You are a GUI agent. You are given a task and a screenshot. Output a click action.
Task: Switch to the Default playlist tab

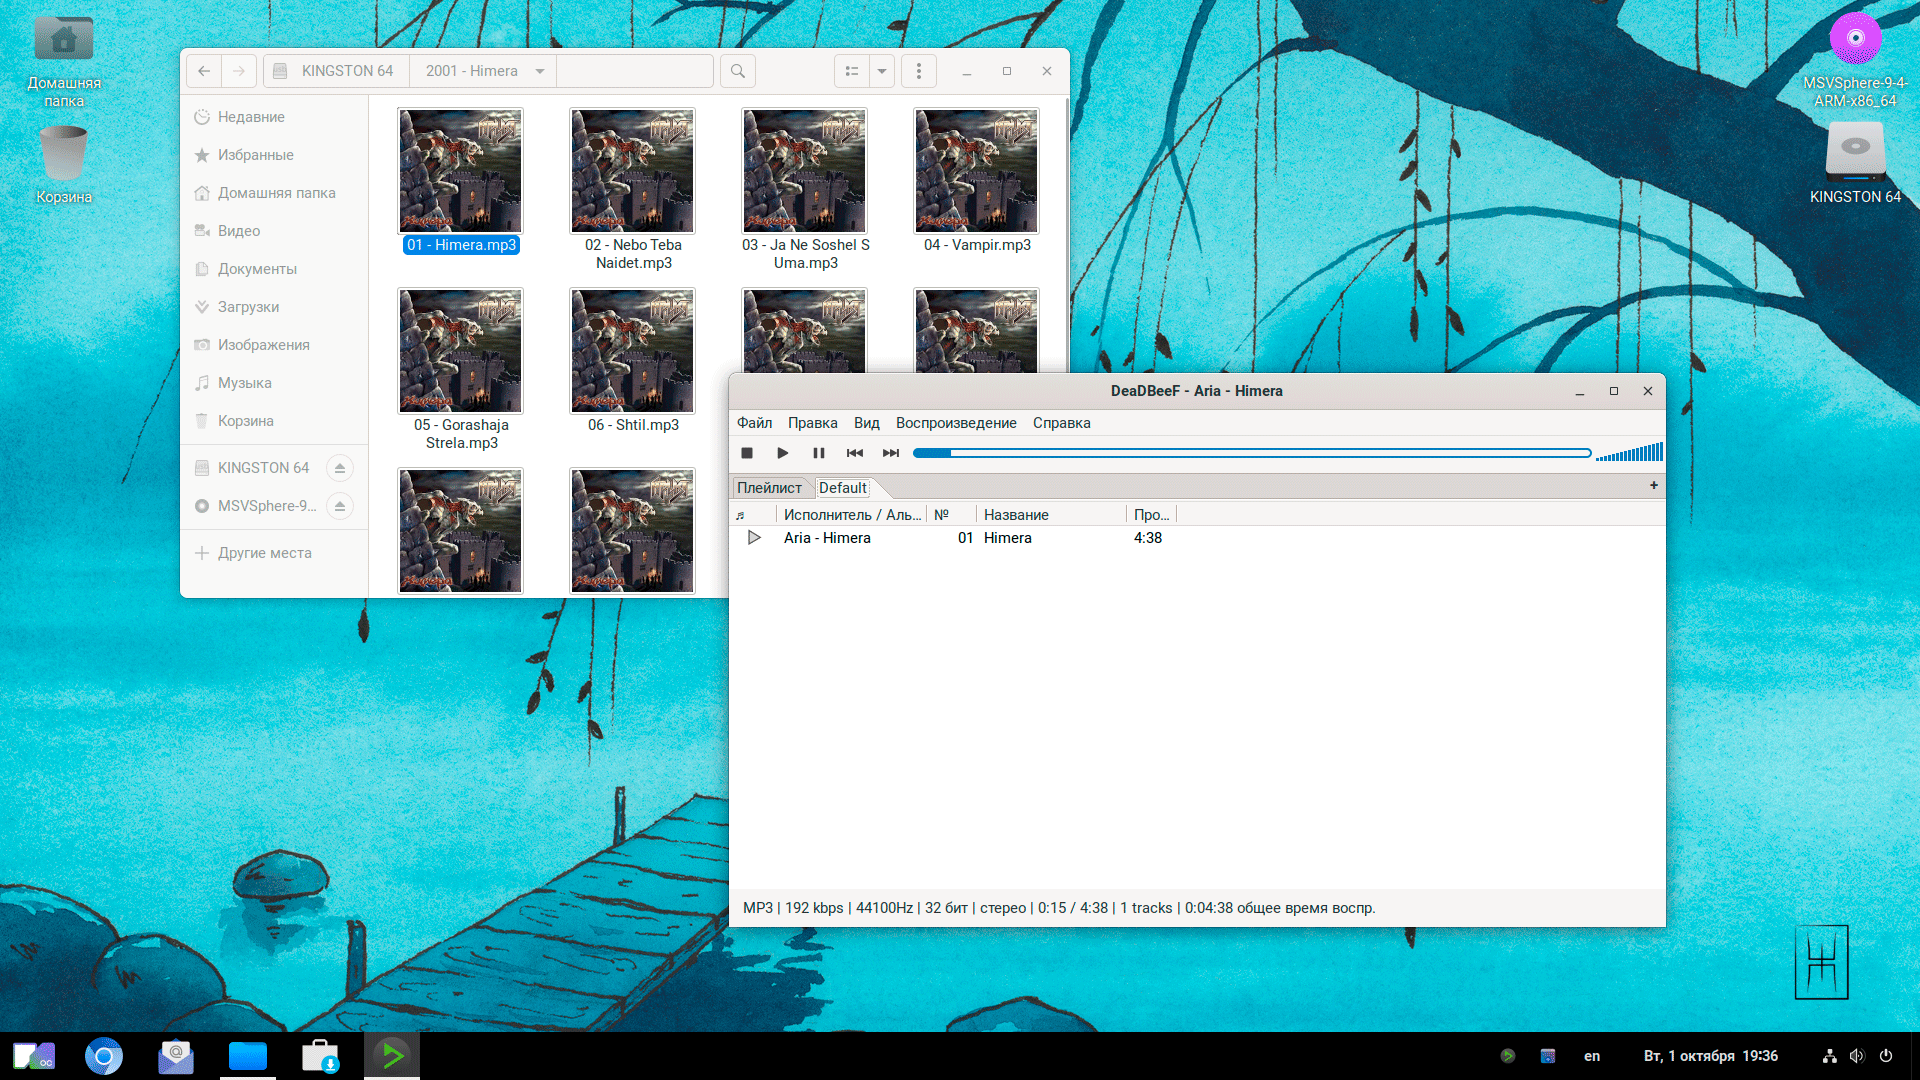(x=843, y=488)
